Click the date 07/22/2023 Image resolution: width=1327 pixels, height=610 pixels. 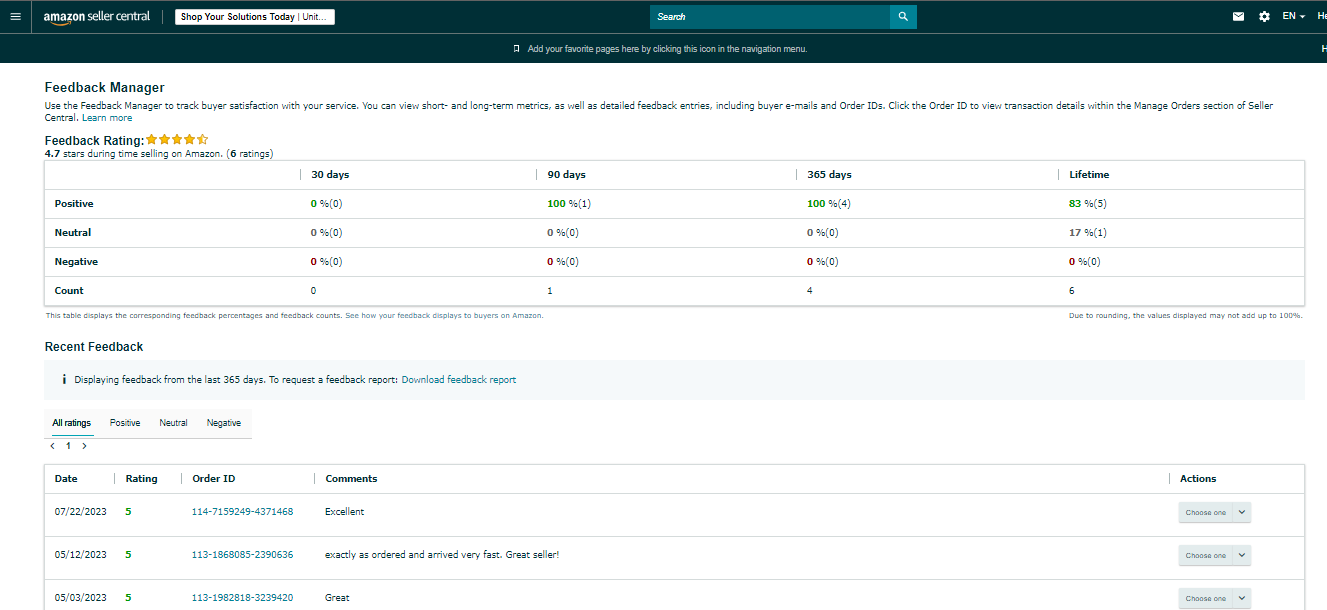pyautogui.click(x=81, y=512)
